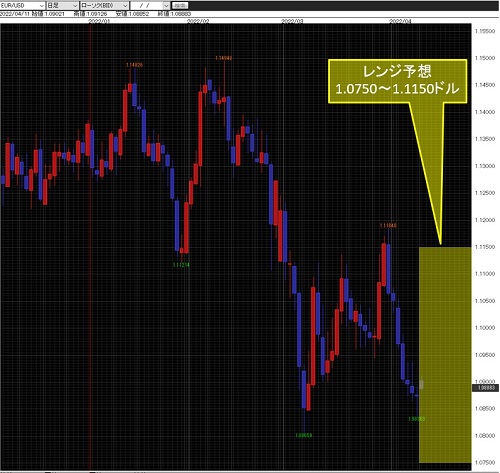Click the 1.08059 low price label

click(303, 435)
